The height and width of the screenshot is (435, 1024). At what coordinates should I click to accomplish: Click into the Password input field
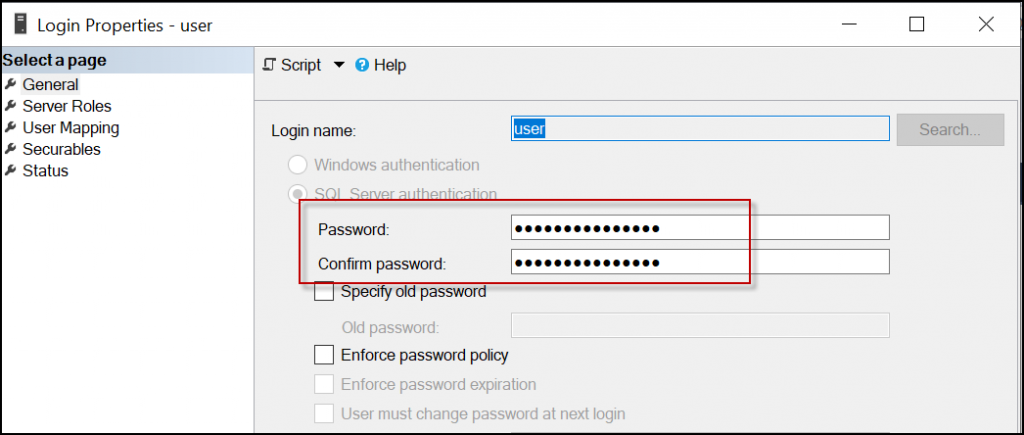pos(700,228)
